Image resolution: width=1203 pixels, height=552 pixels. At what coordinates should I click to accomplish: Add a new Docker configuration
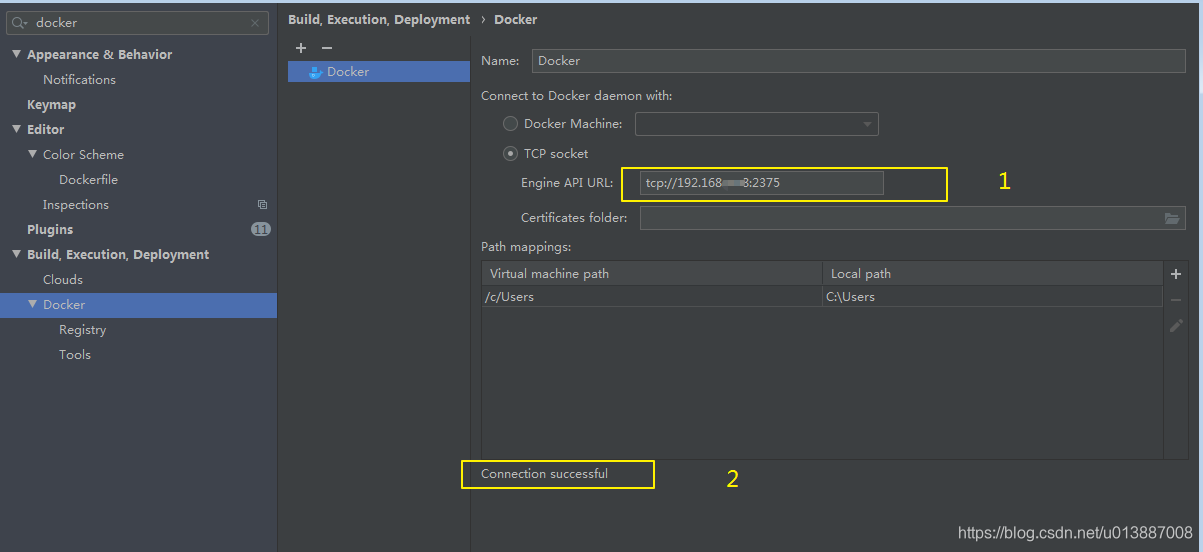301,48
